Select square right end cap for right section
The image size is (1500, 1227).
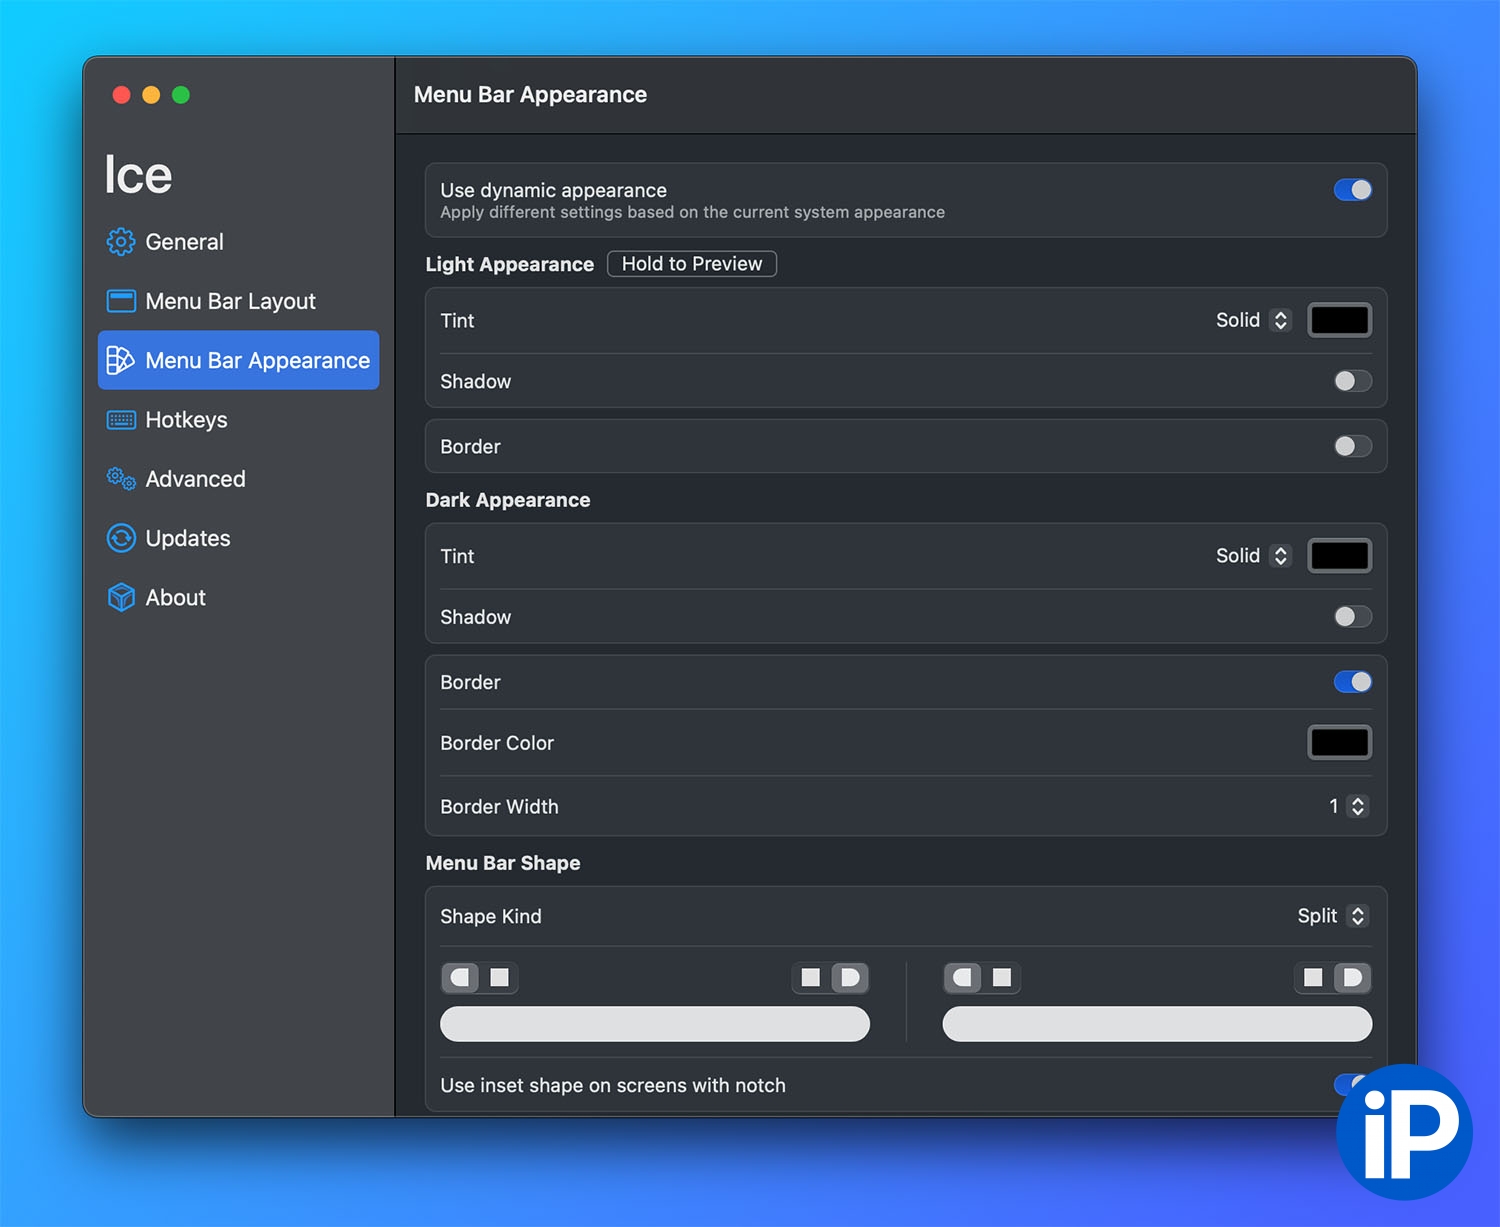(1313, 977)
